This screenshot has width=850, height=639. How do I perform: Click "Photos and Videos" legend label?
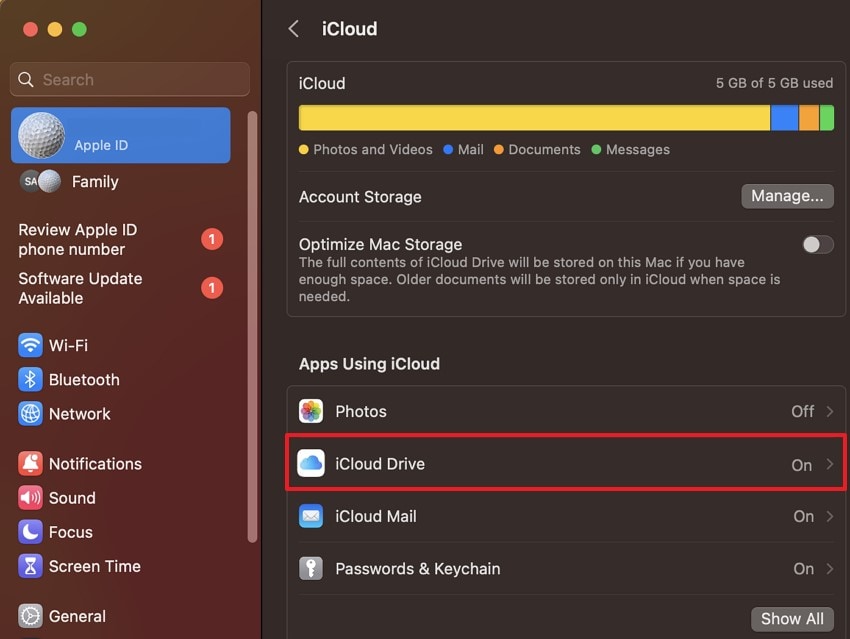pos(373,150)
